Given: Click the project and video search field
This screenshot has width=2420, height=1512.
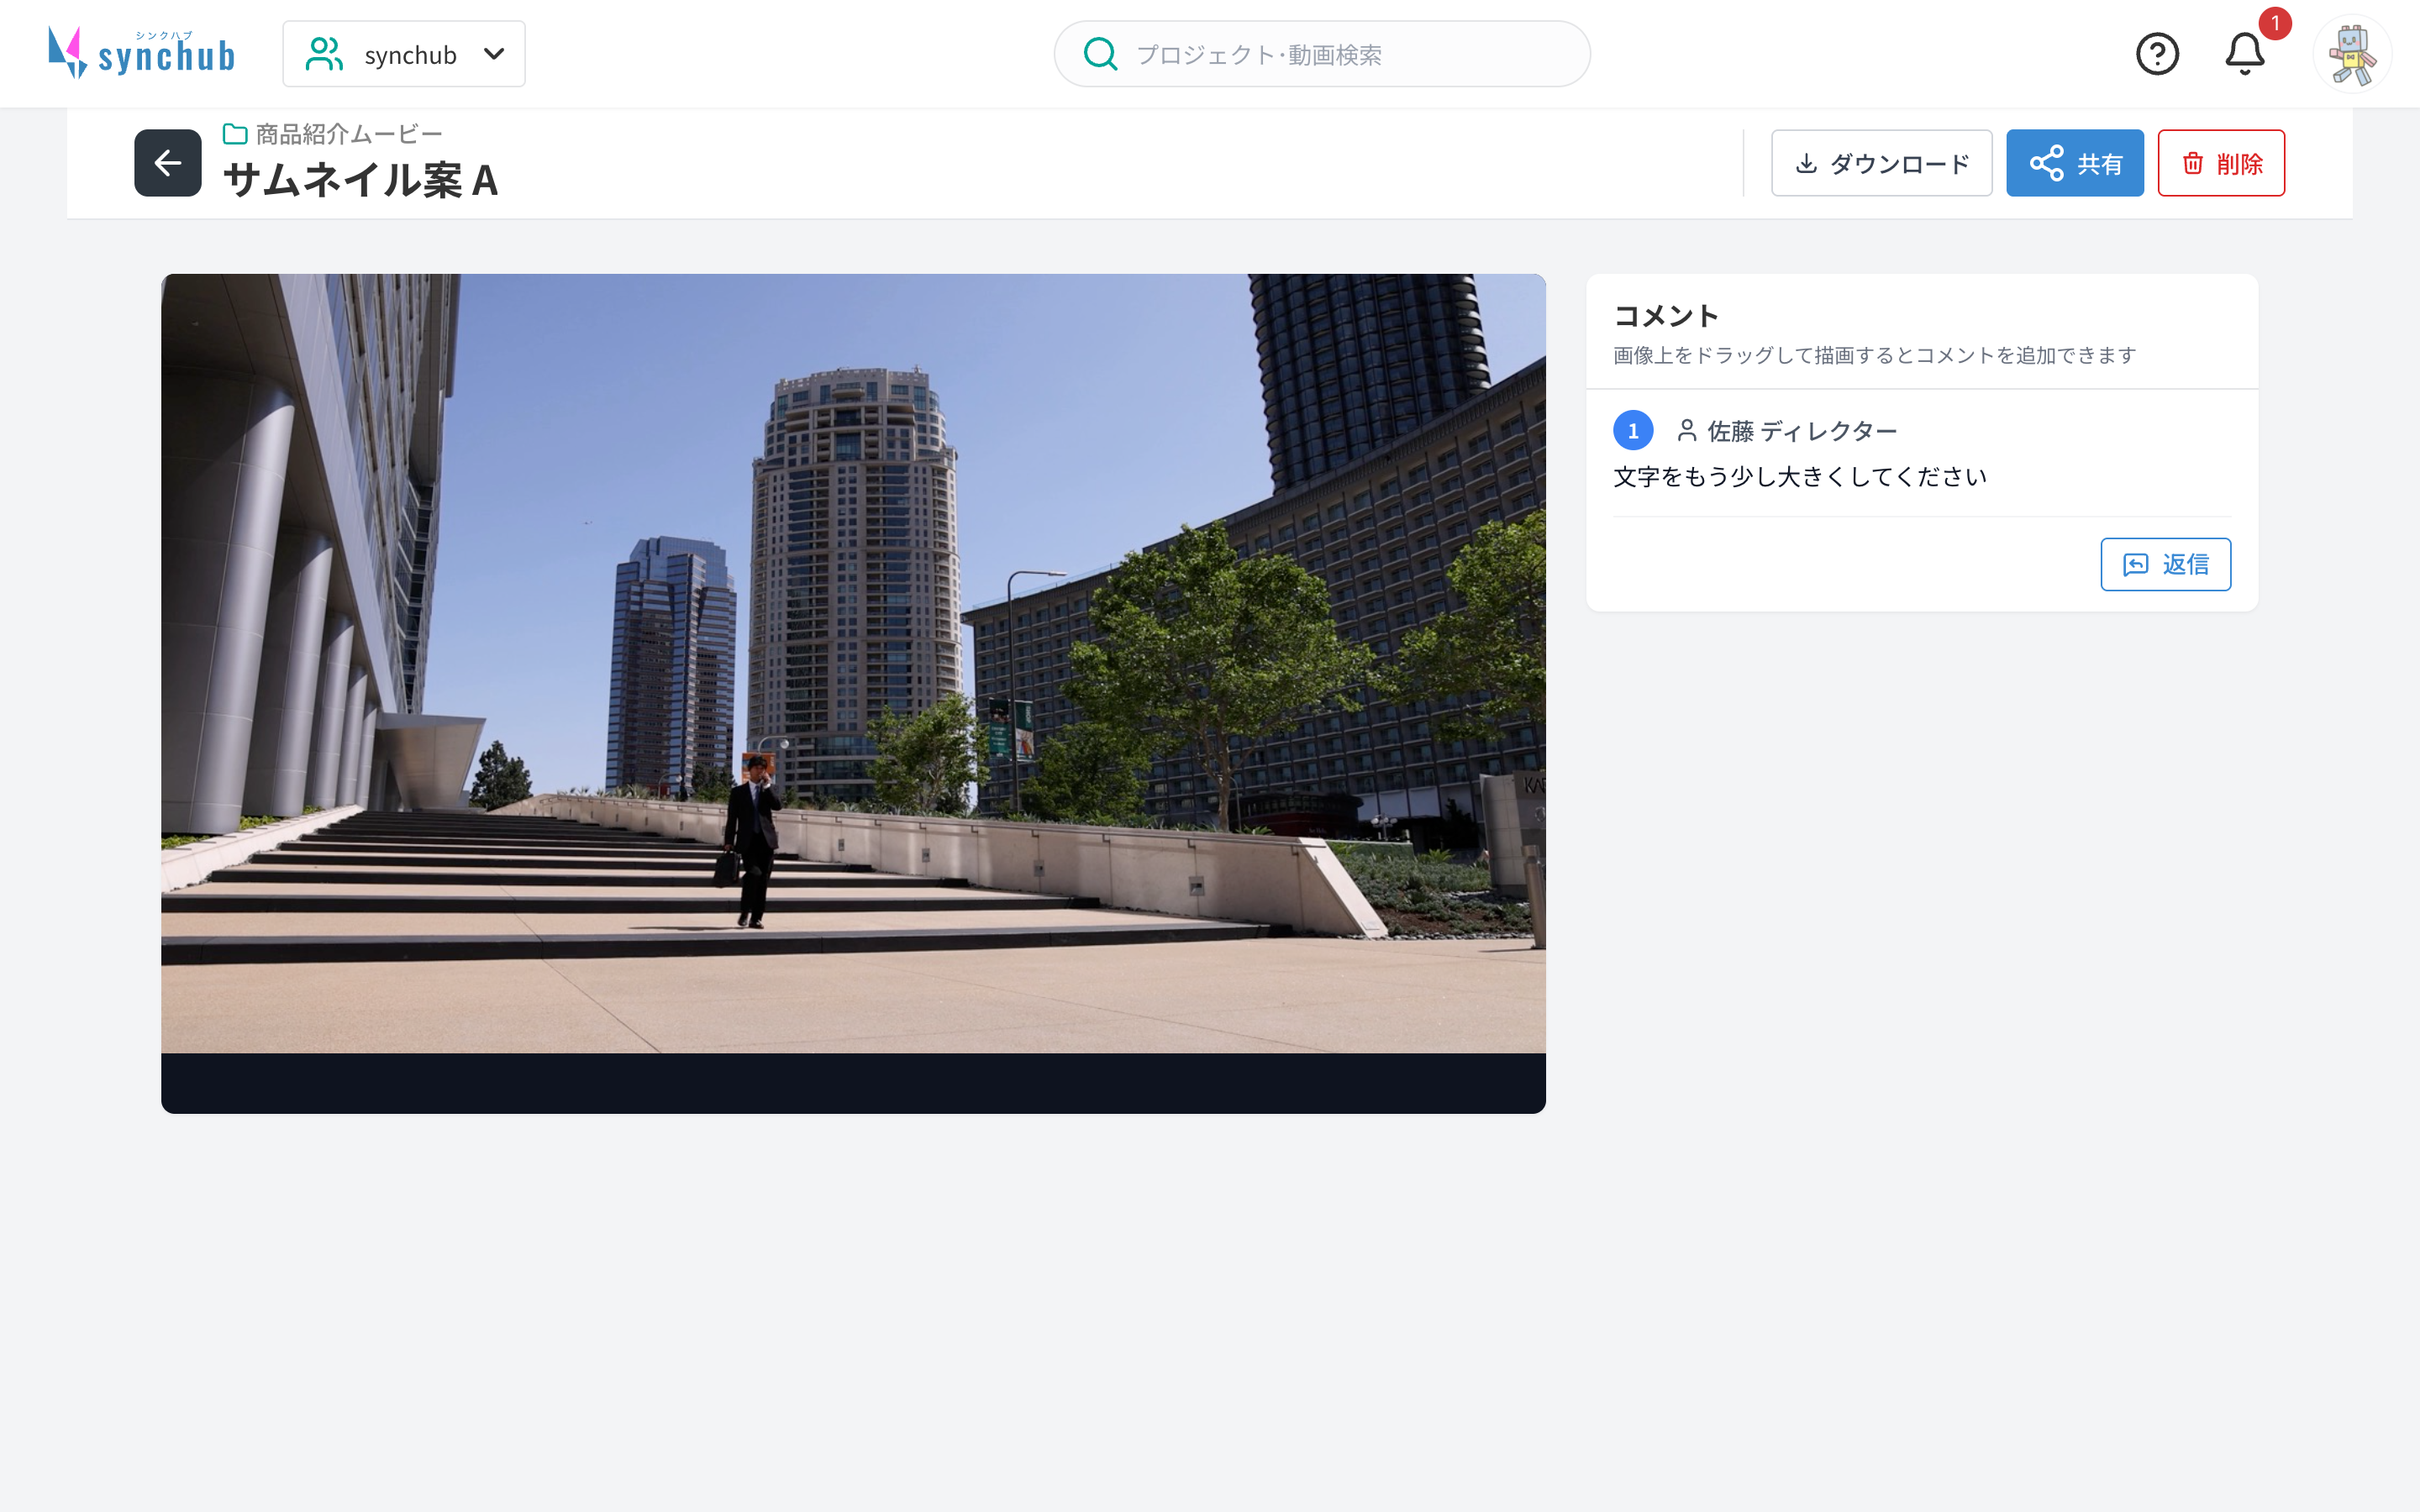Looking at the screenshot, I should [1322, 54].
